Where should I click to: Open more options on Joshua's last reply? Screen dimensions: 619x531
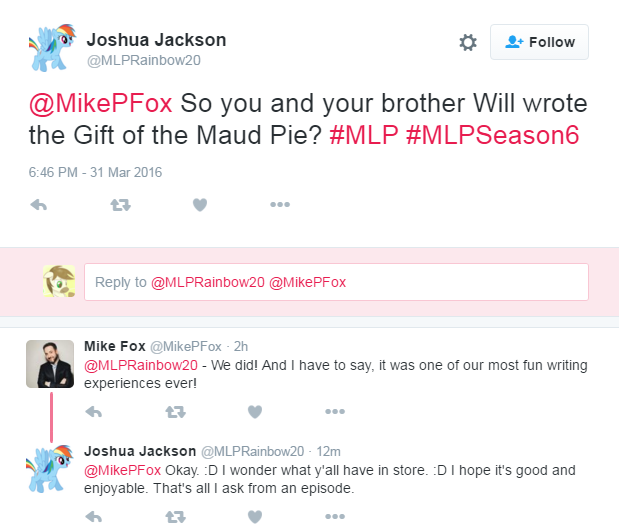[335, 516]
